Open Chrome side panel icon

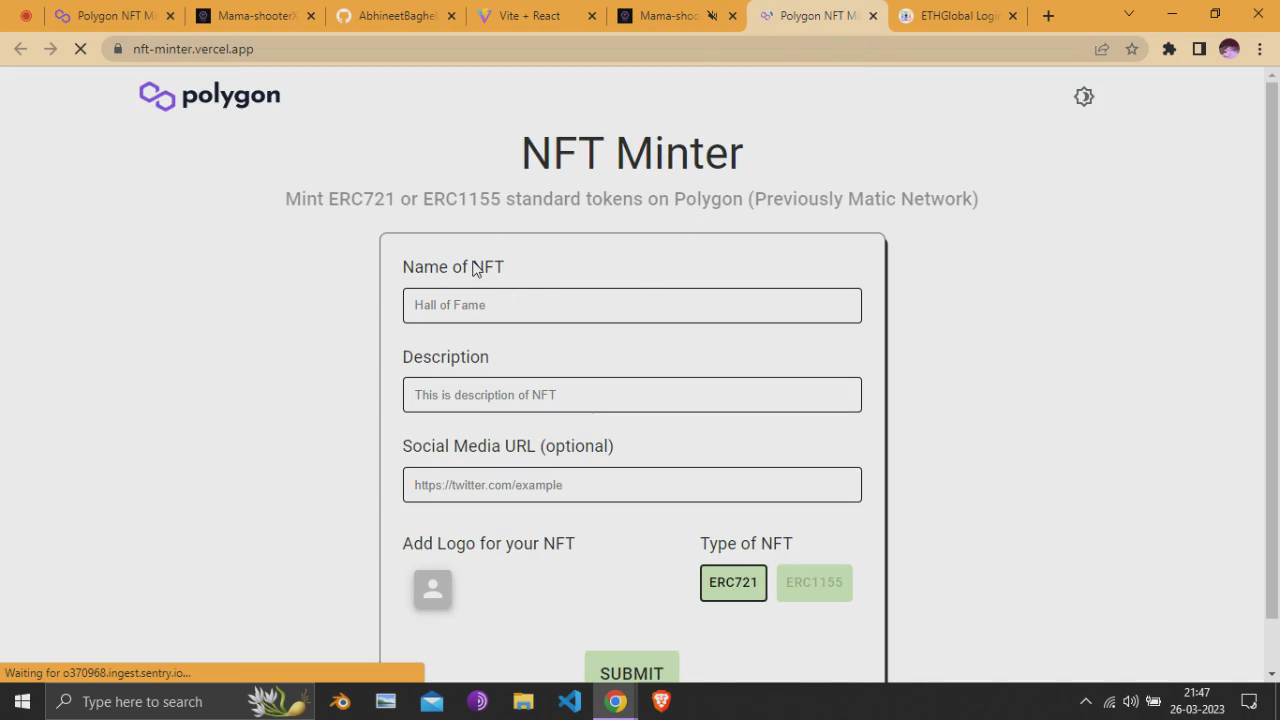coord(1199,49)
